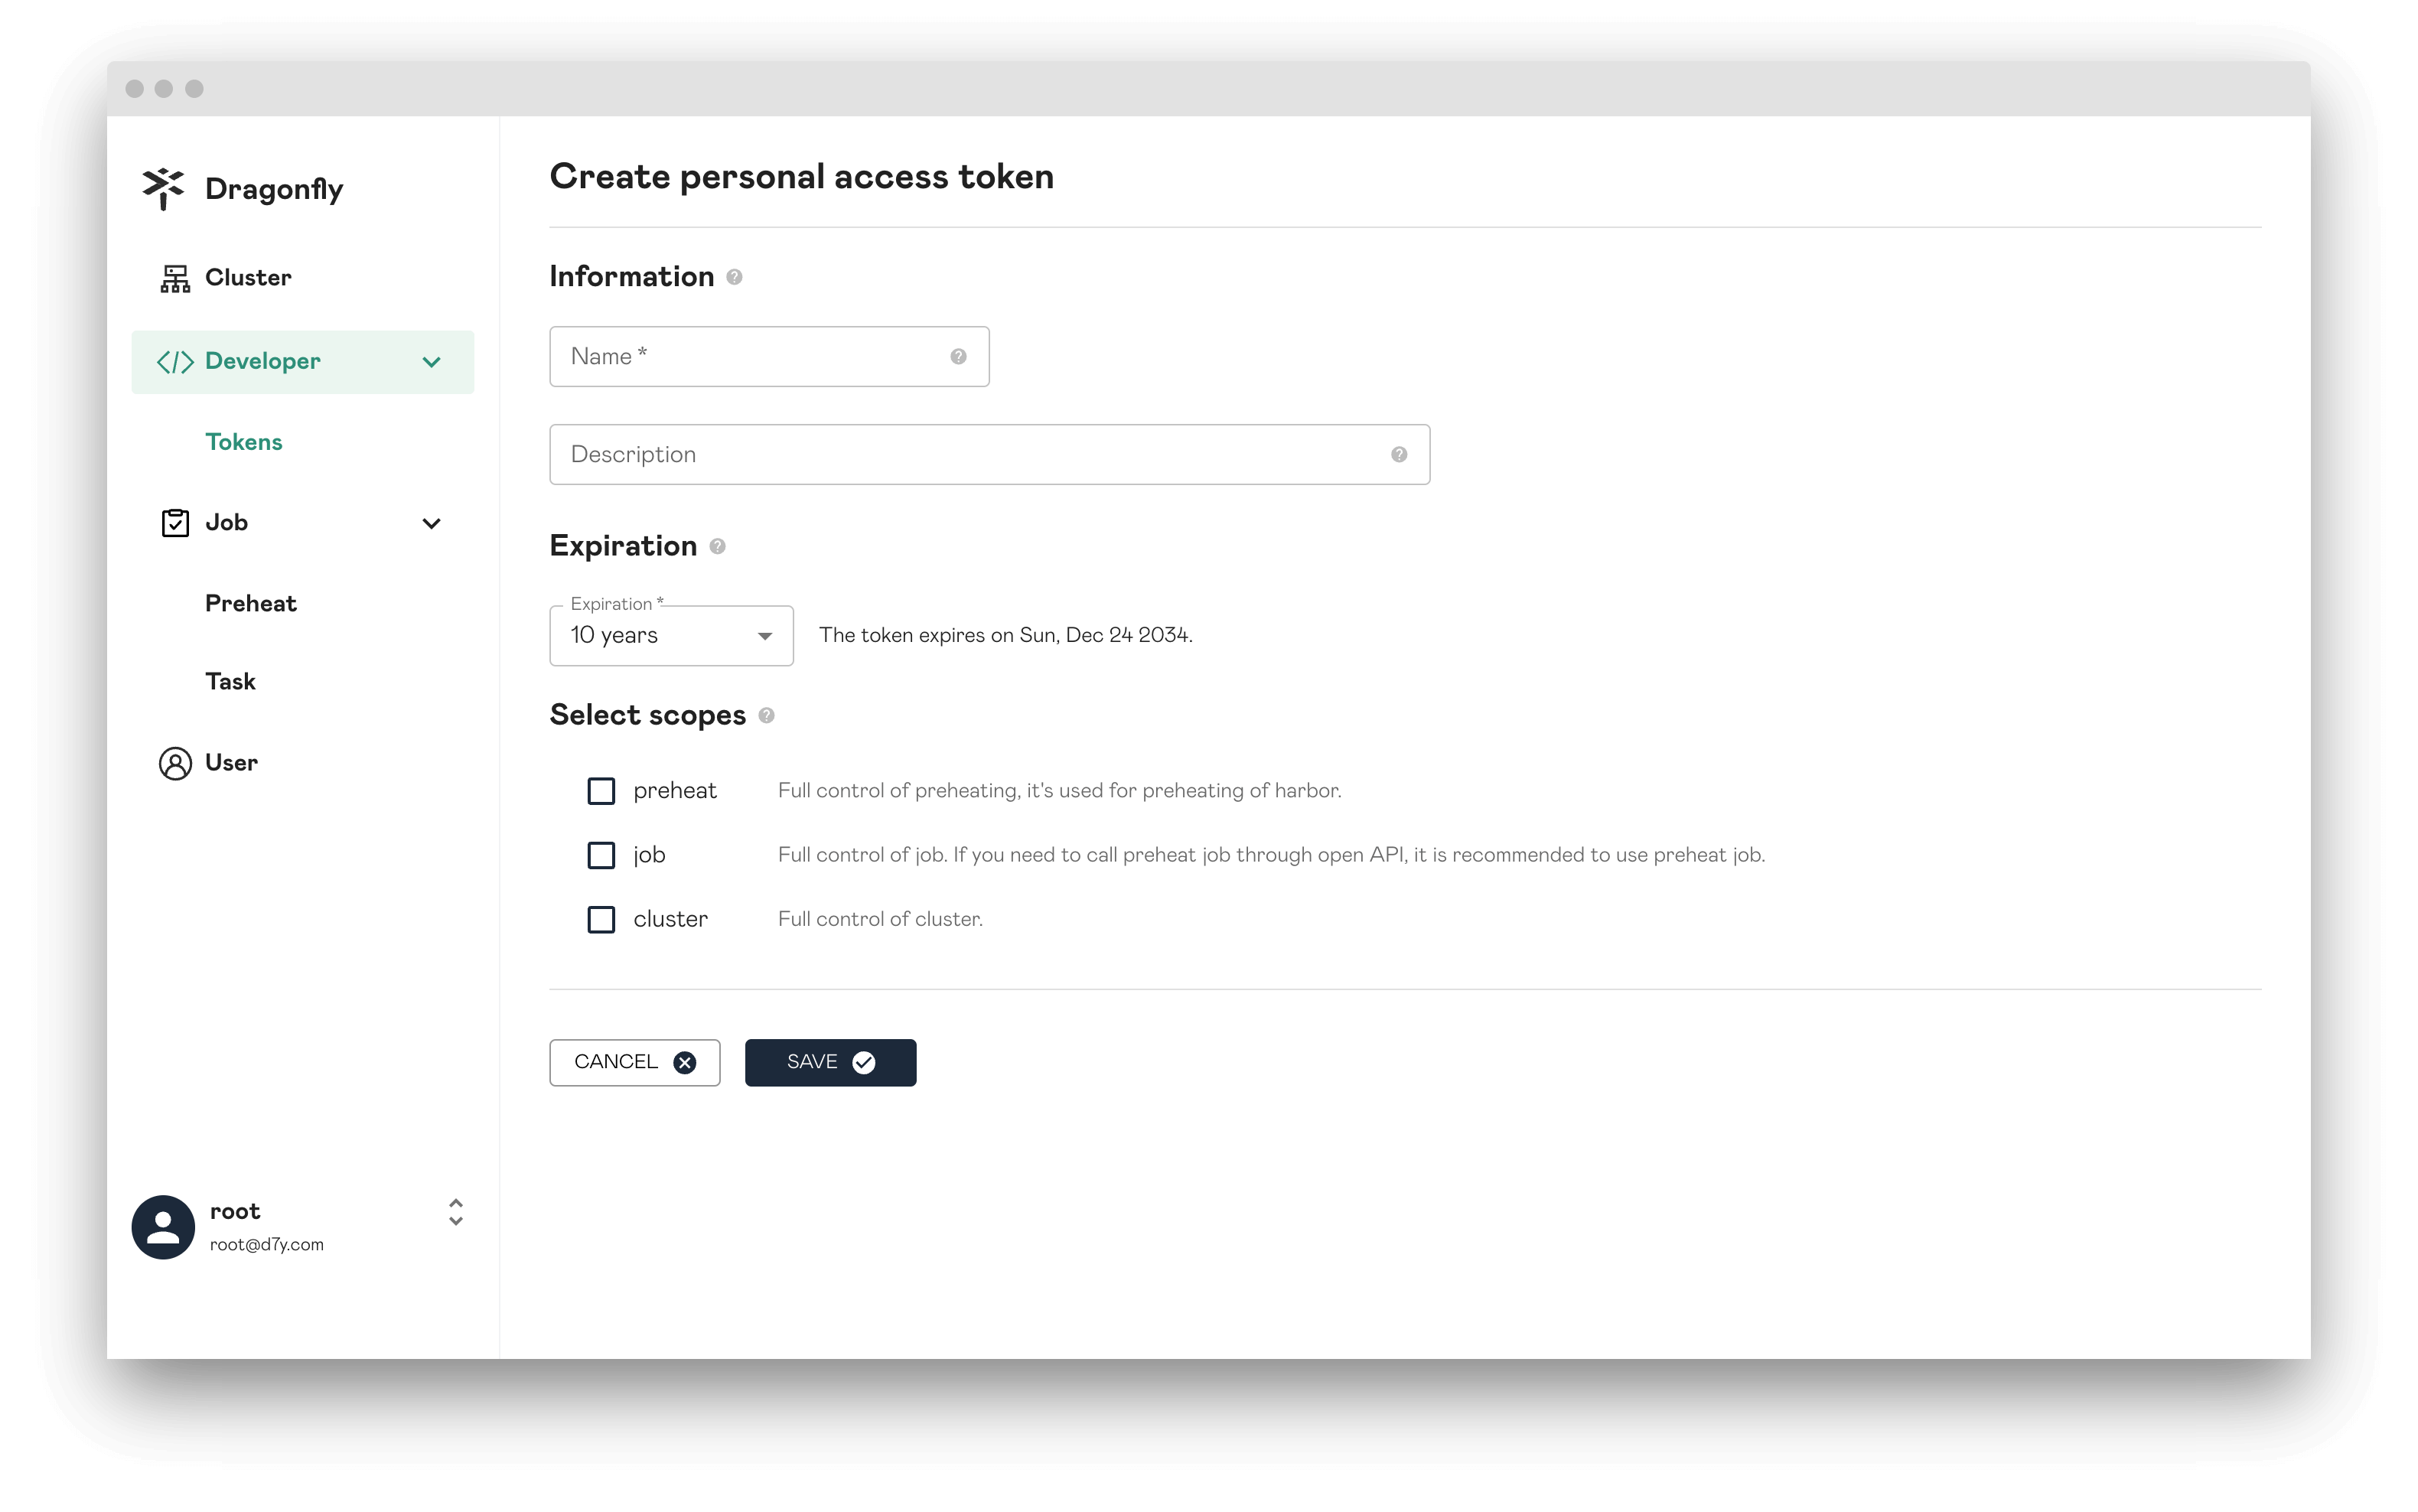Click the Job checkbox icon in sidebar

(x=174, y=521)
